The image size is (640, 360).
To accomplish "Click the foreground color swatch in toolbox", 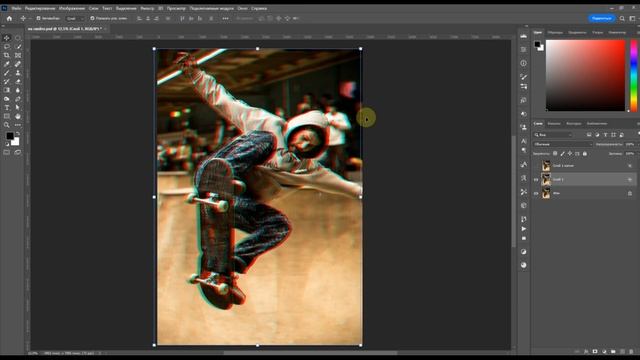I will click(10, 136).
